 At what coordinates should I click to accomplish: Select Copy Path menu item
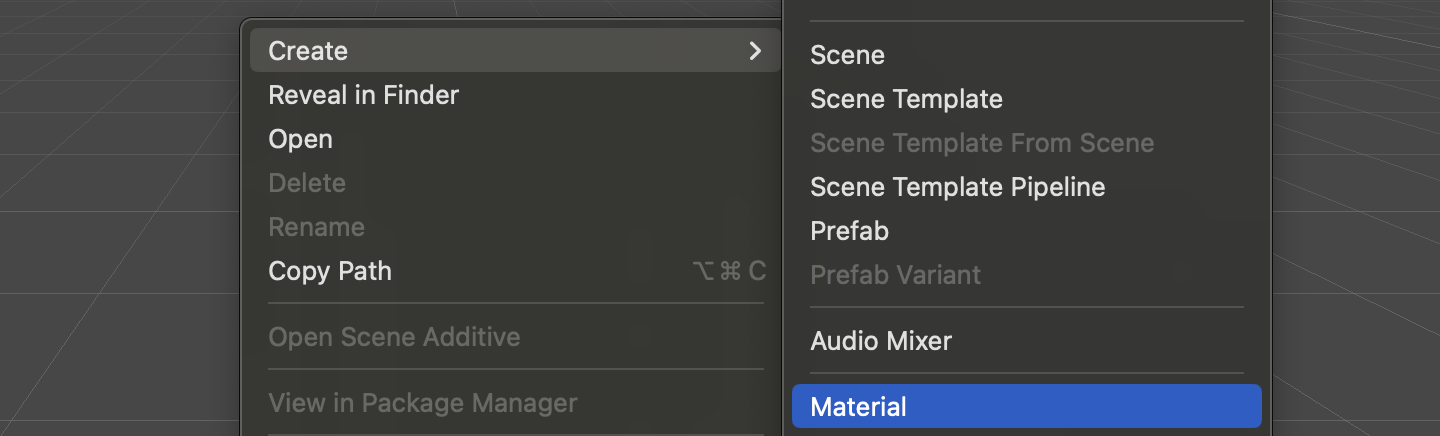click(330, 271)
